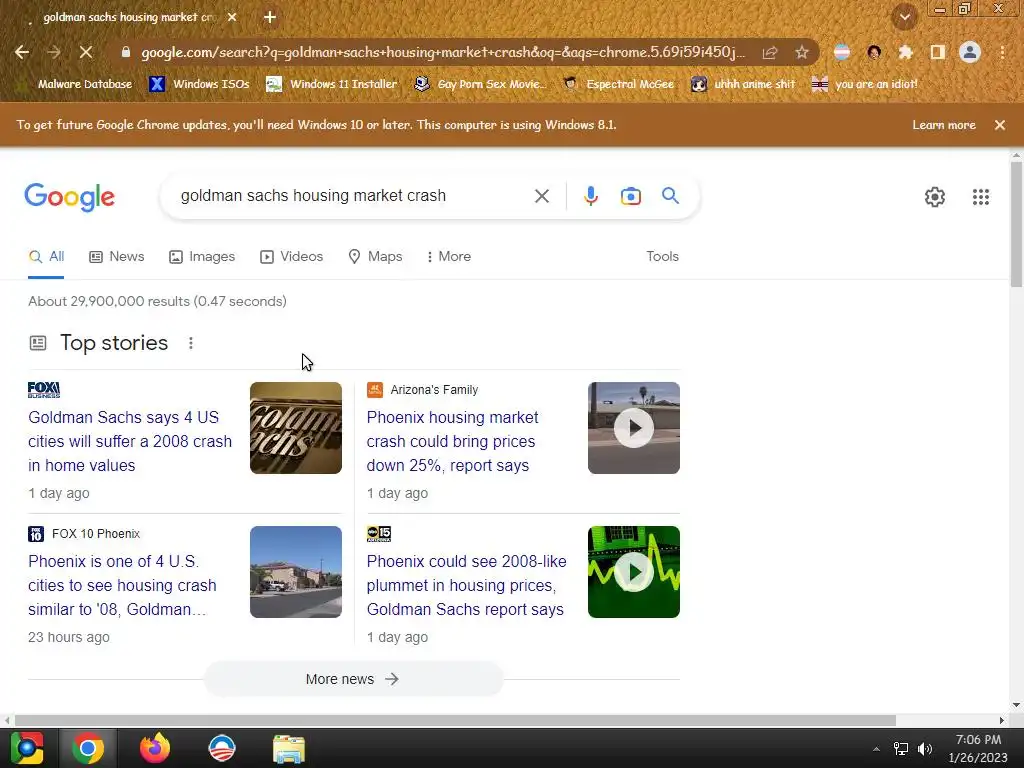
Task: Open the network tray icon
Action: (901, 749)
